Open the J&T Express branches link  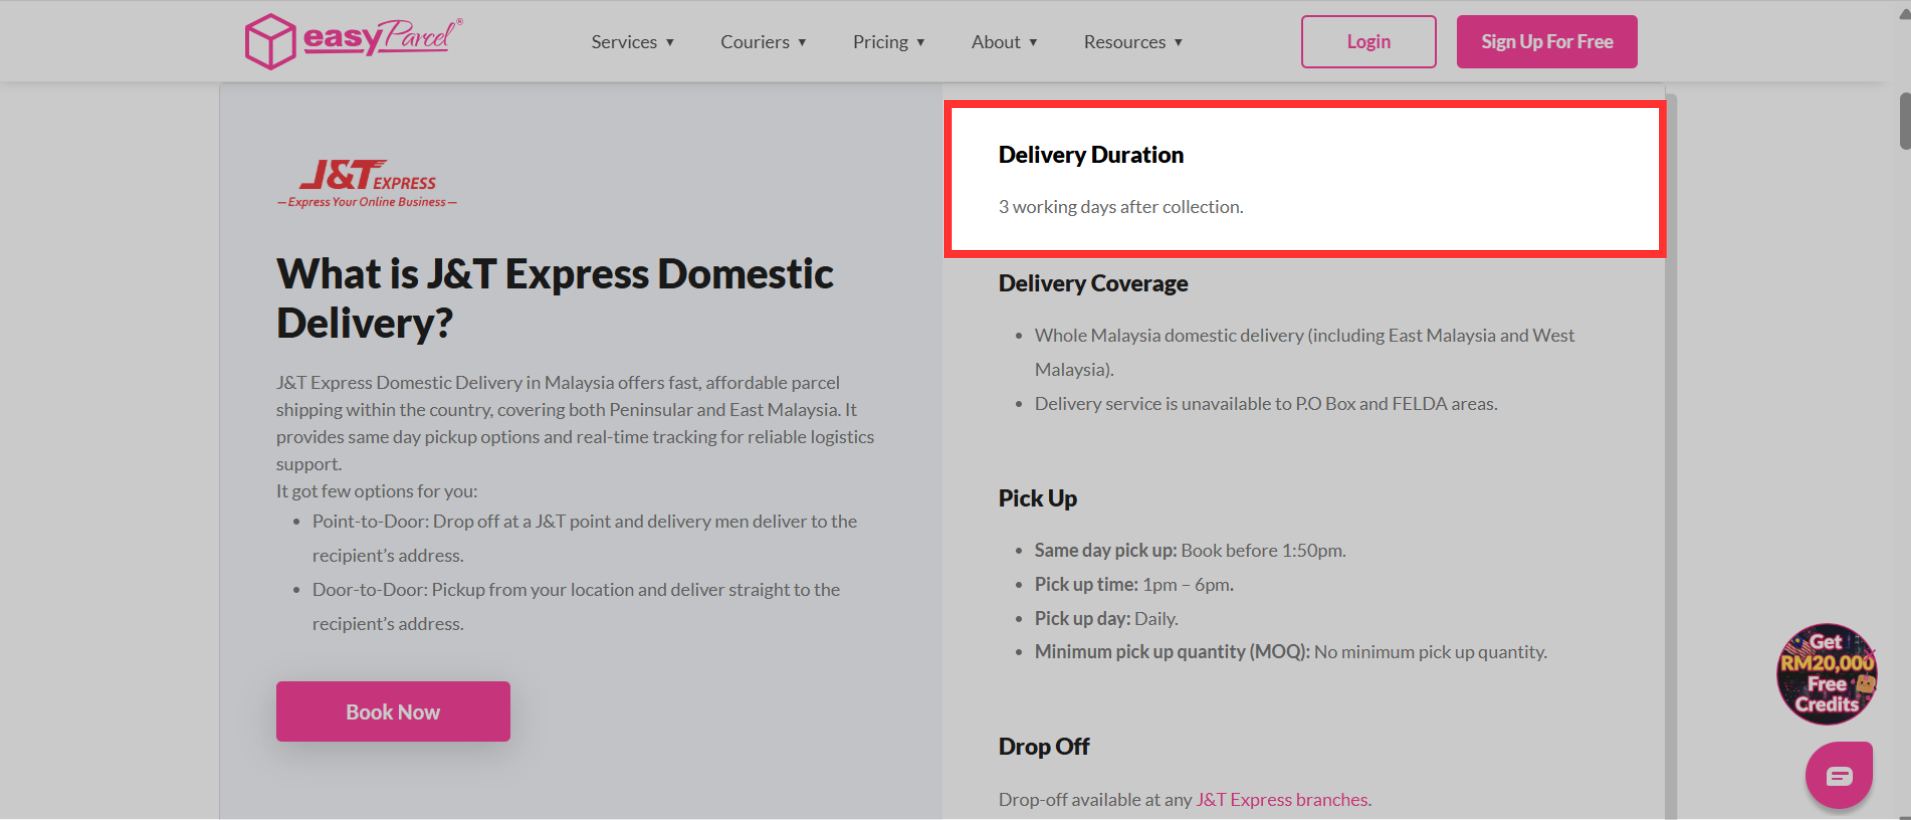coord(1282,799)
